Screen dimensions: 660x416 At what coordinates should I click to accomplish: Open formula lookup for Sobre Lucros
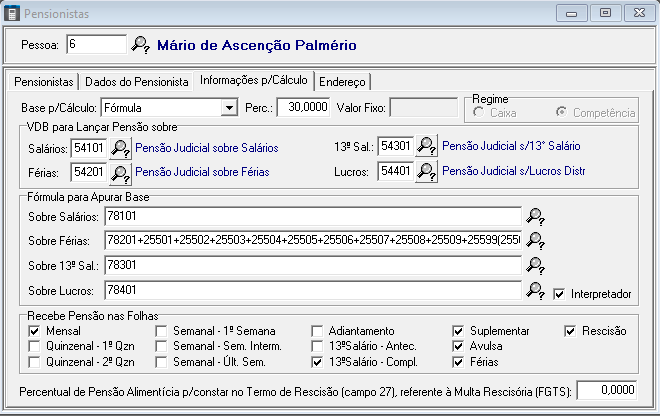(x=535, y=291)
